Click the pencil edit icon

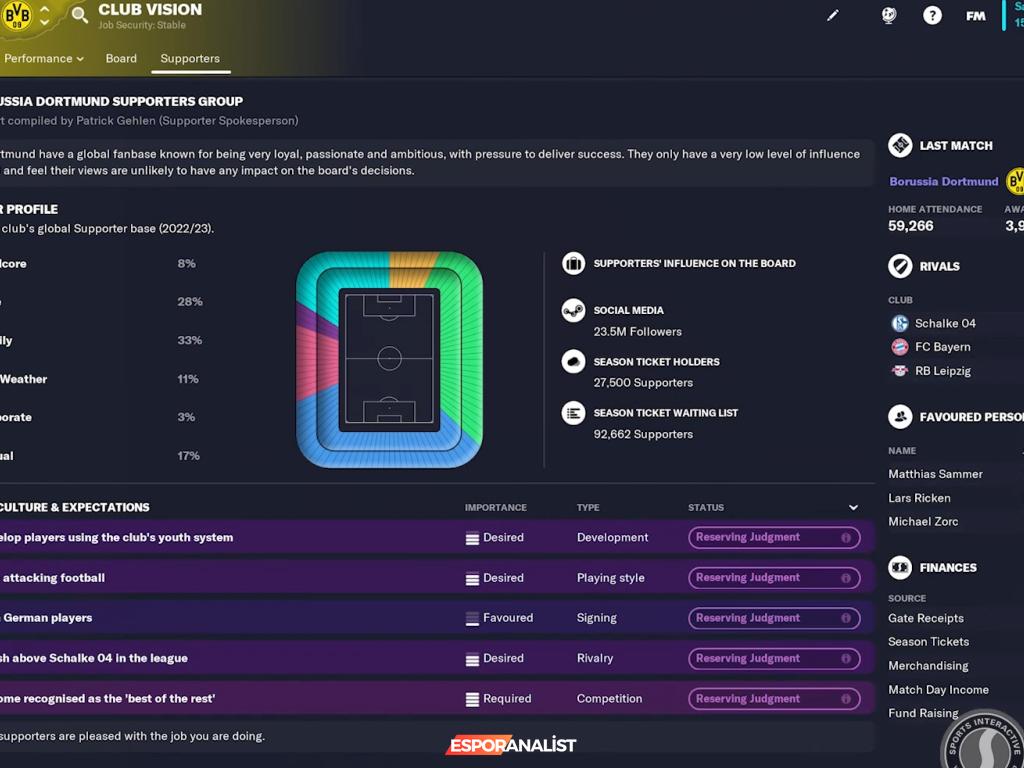click(x=833, y=16)
